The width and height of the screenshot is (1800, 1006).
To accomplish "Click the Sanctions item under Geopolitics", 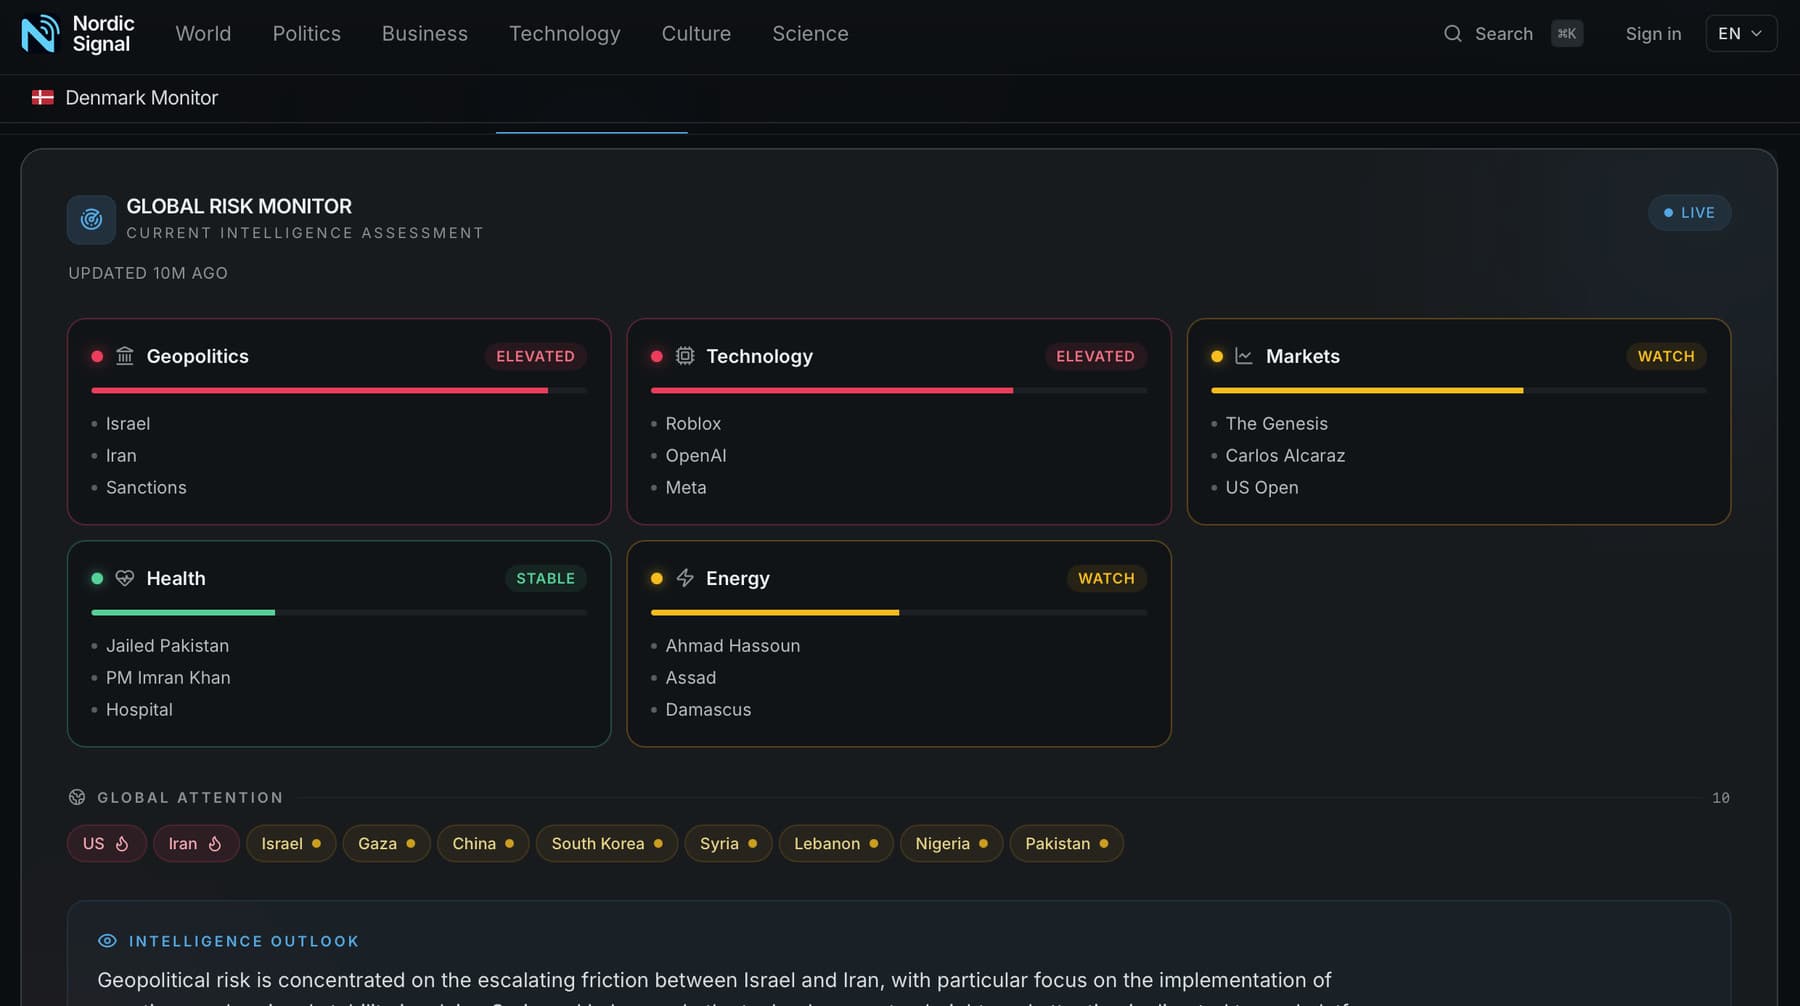I will tap(146, 487).
